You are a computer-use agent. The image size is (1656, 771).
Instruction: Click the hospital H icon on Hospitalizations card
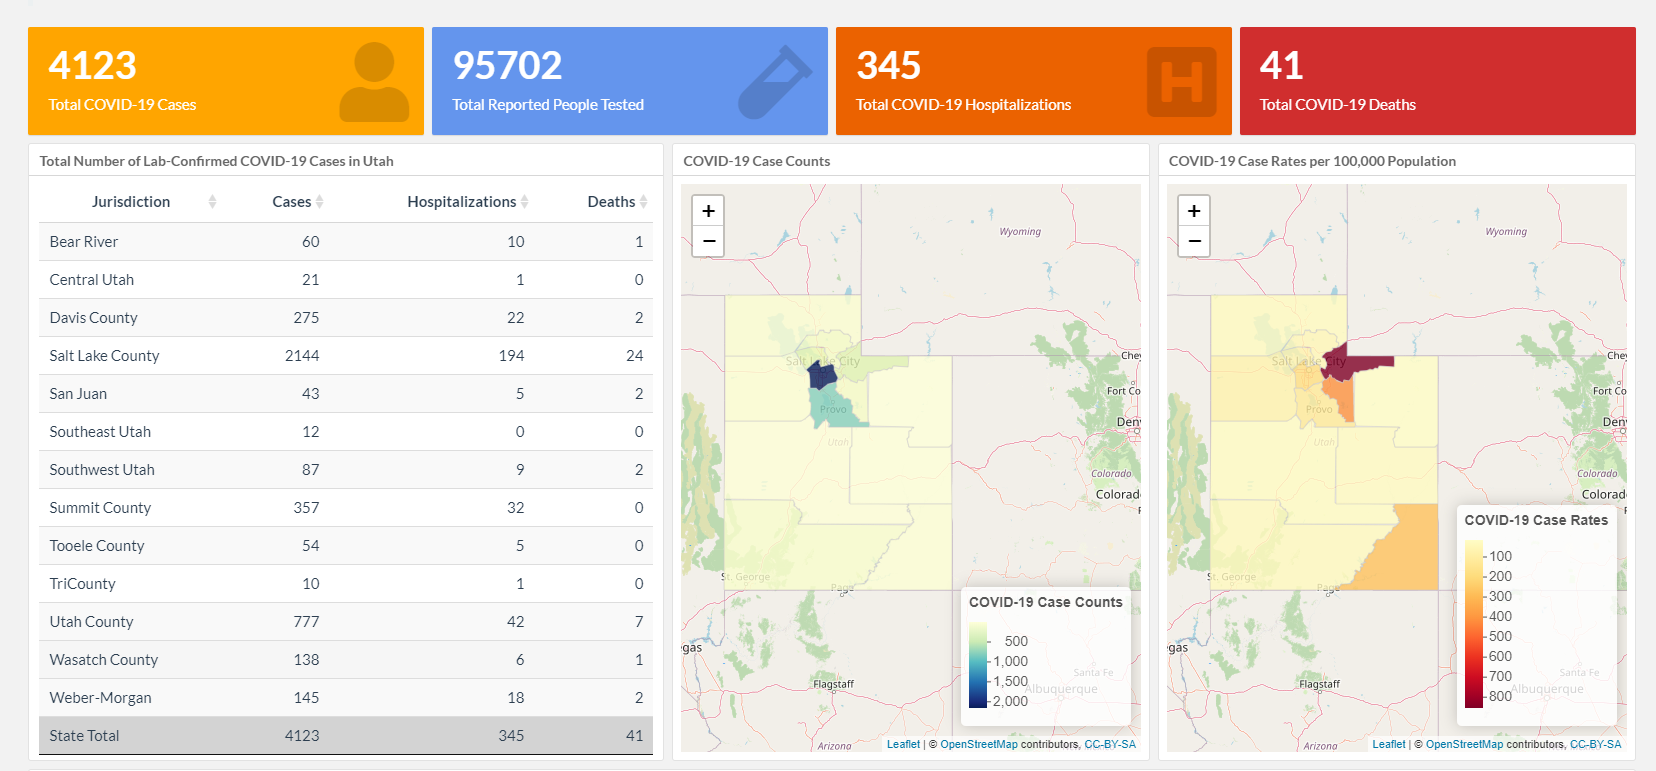pyautogui.click(x=1181, y=82)
